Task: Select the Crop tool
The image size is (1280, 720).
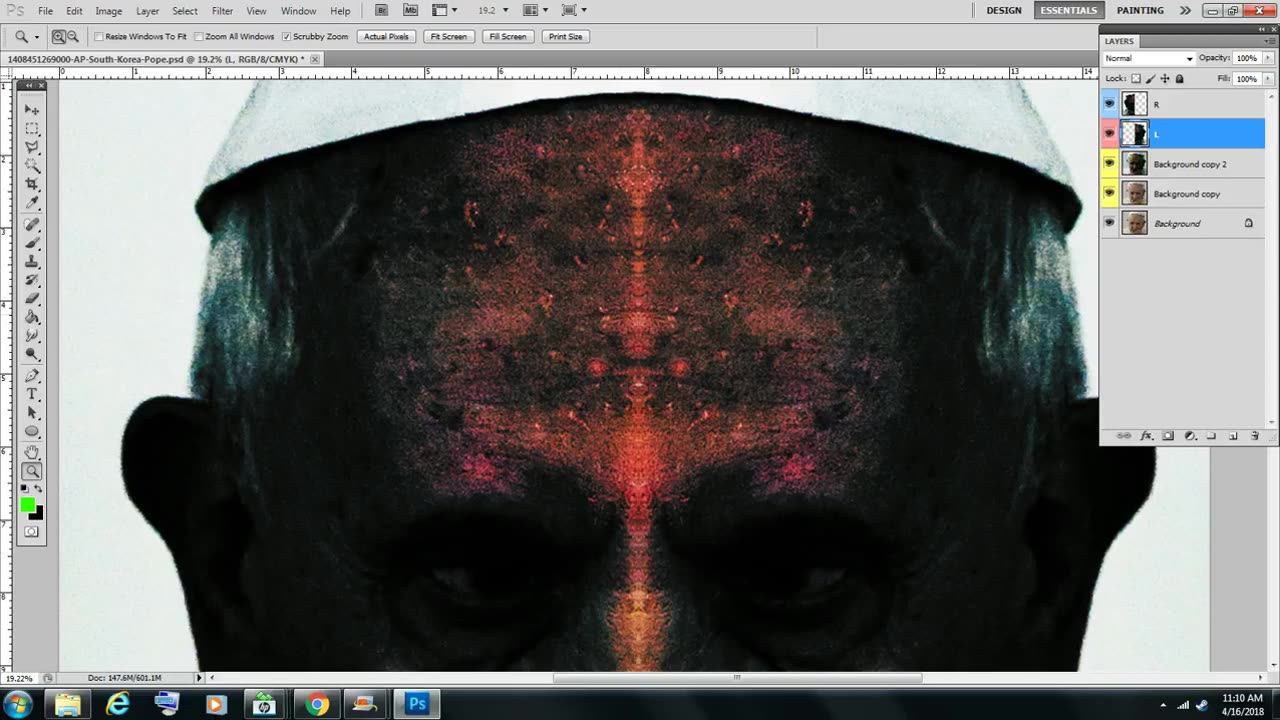Action: click(x=32, y=184)
